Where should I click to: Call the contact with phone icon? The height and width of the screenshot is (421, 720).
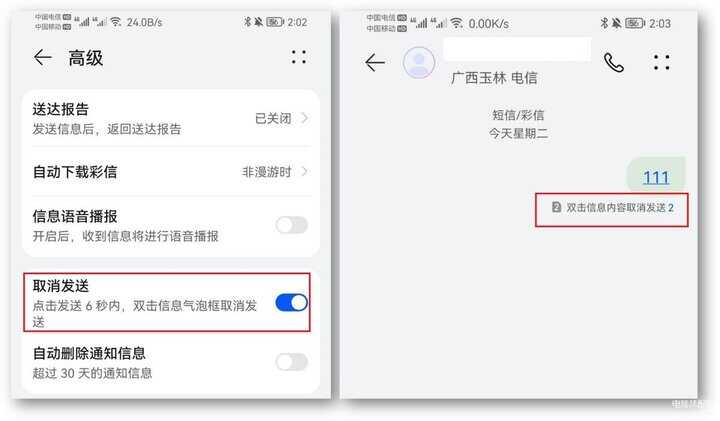(613, 62)
